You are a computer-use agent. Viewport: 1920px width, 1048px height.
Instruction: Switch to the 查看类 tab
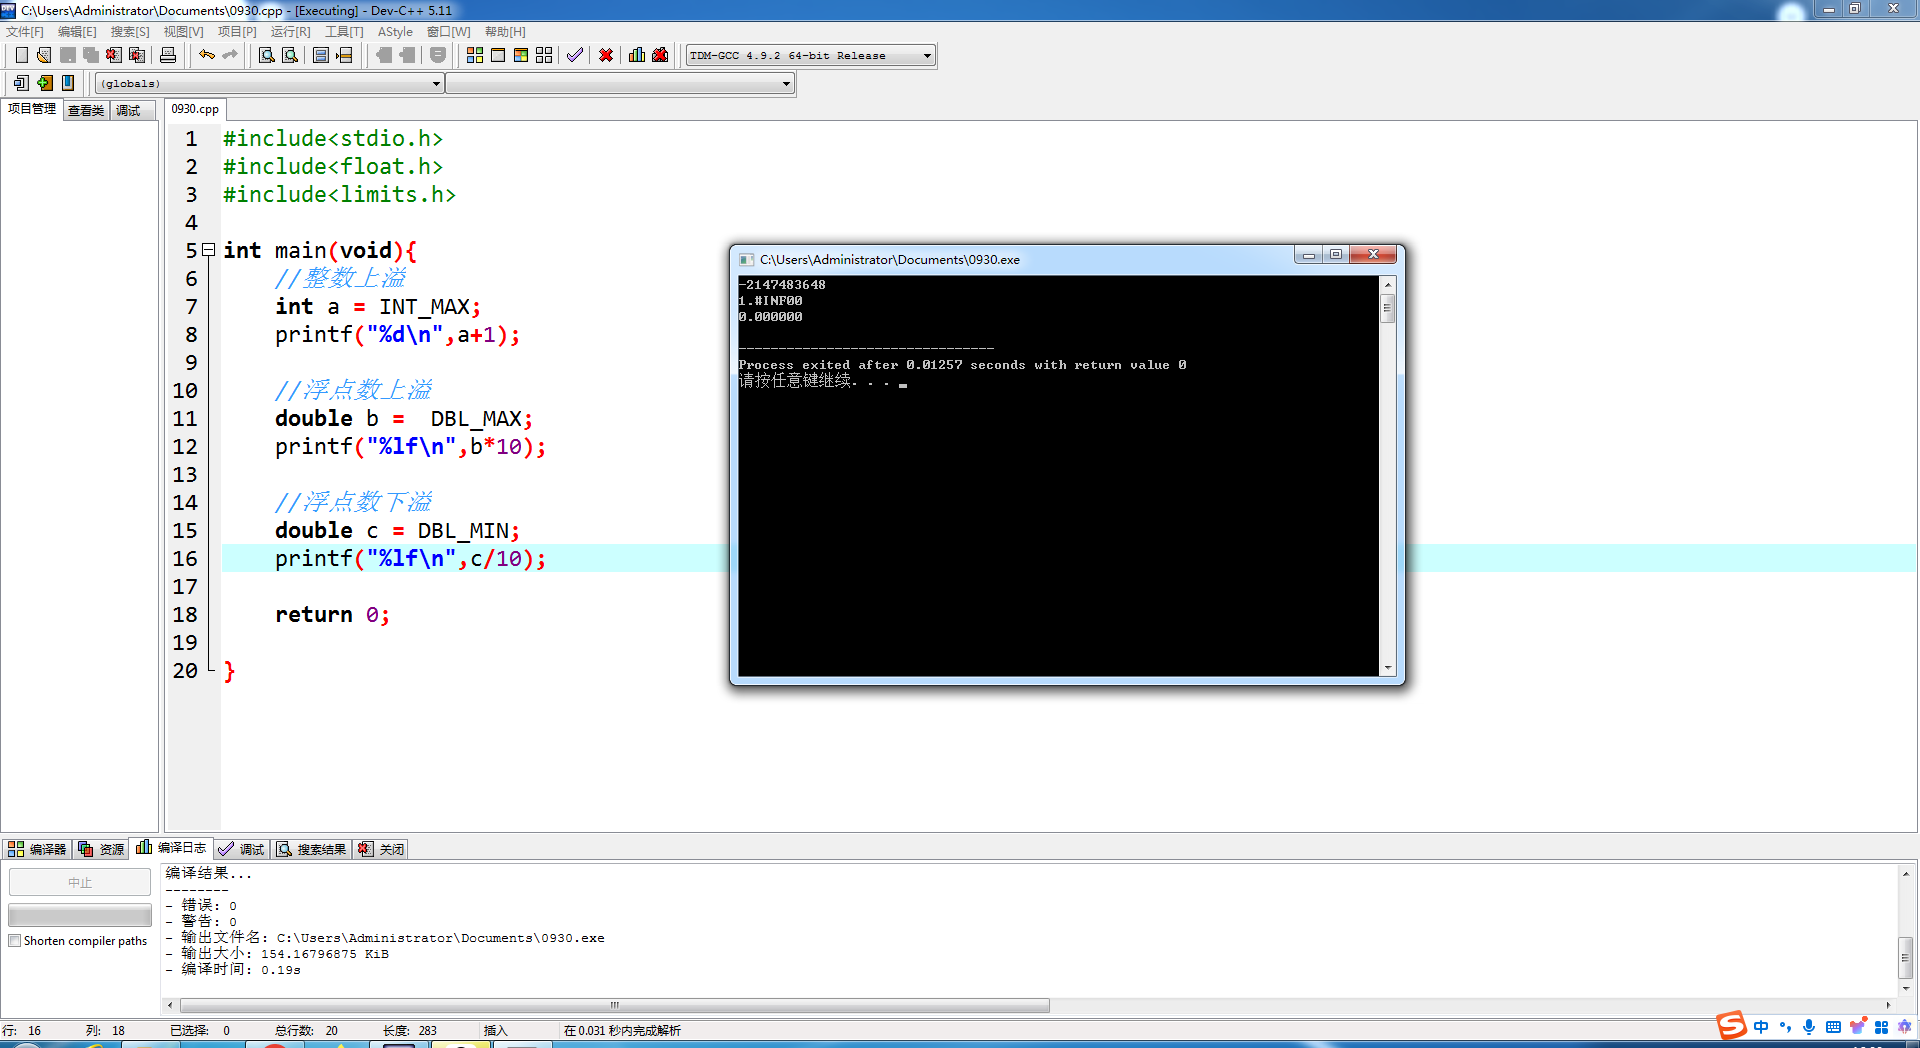tap(86, 111)
